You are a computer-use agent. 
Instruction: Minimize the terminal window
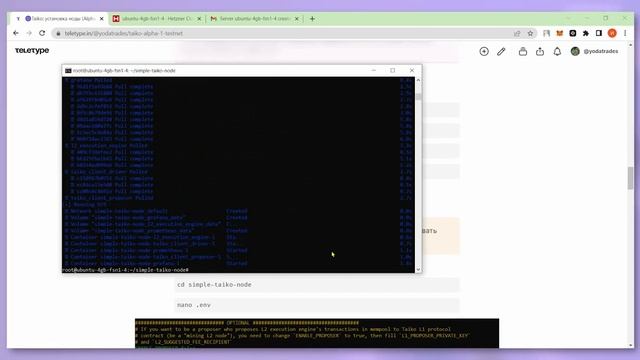click(x=373, y=71)
